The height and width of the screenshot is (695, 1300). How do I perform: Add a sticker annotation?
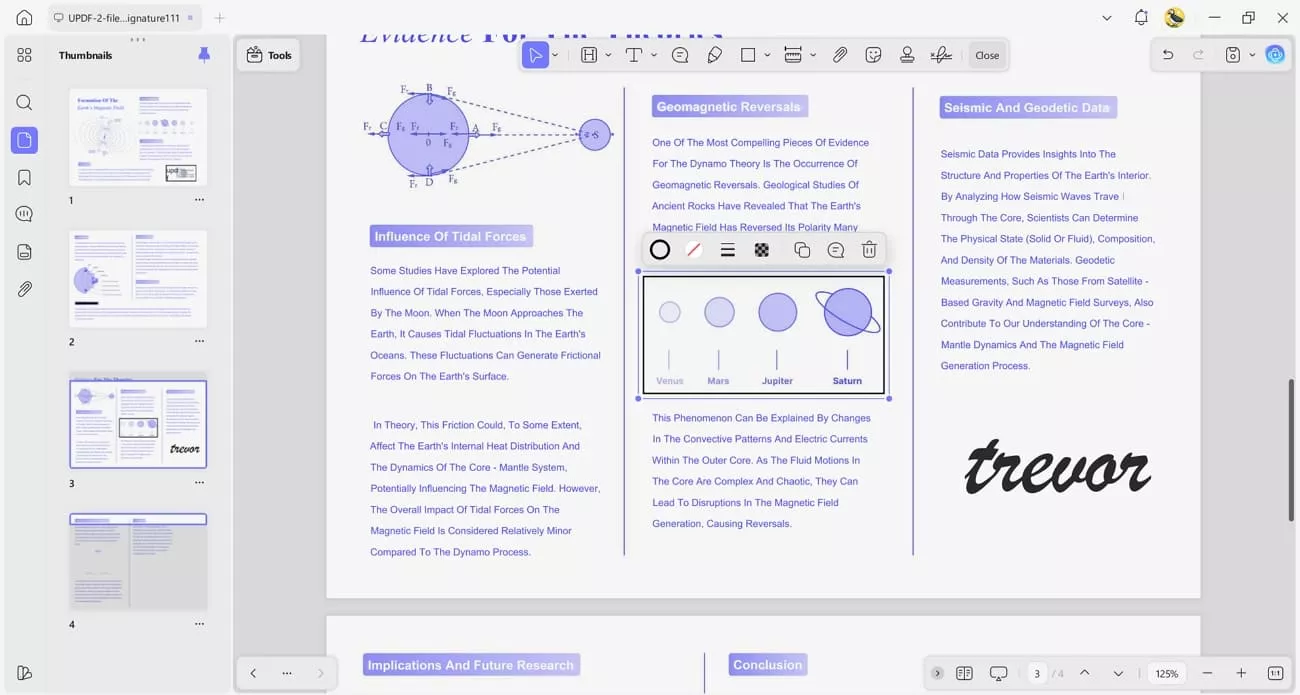(873, 55)
